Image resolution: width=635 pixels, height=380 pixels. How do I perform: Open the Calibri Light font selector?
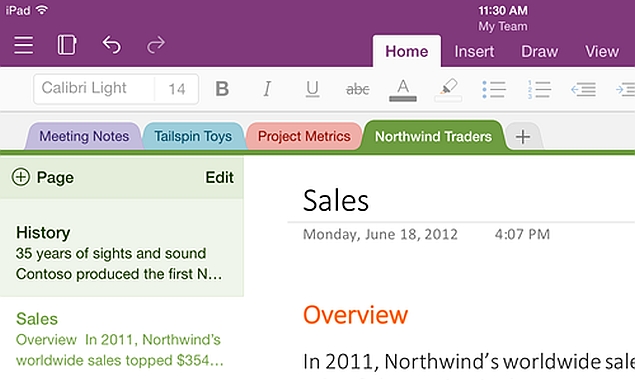(x=94, y=89)
